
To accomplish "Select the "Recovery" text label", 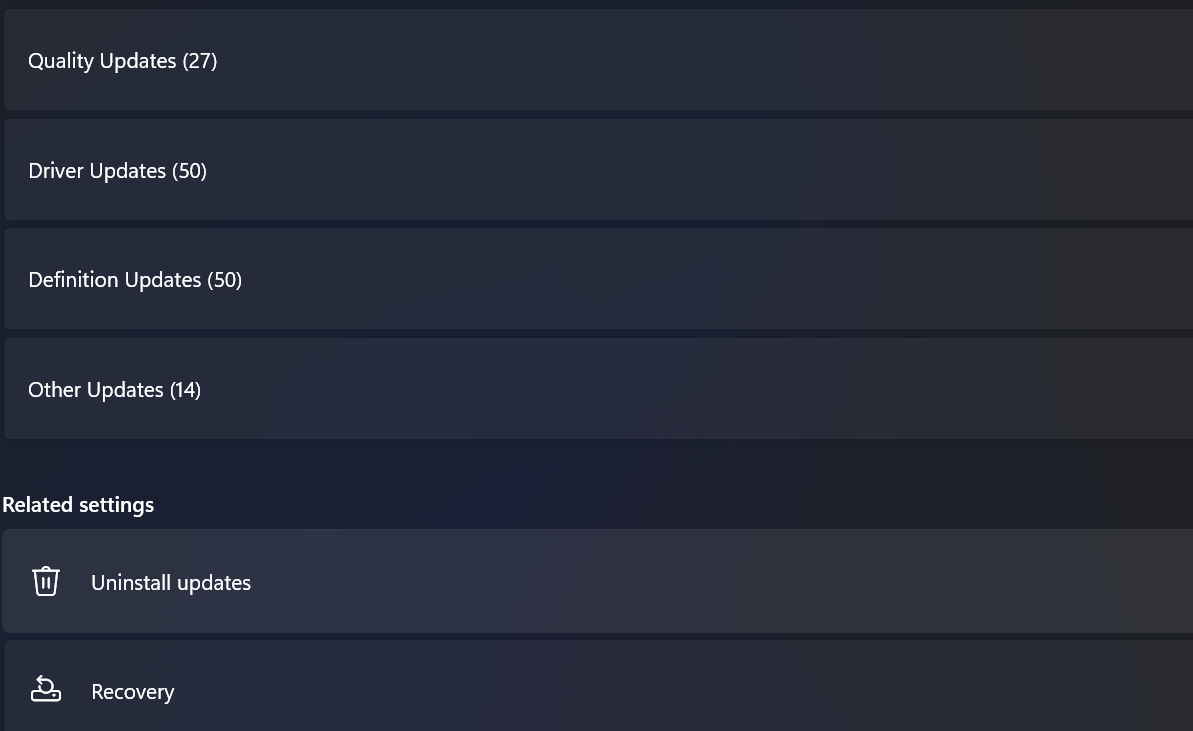I will coord(132,692).
